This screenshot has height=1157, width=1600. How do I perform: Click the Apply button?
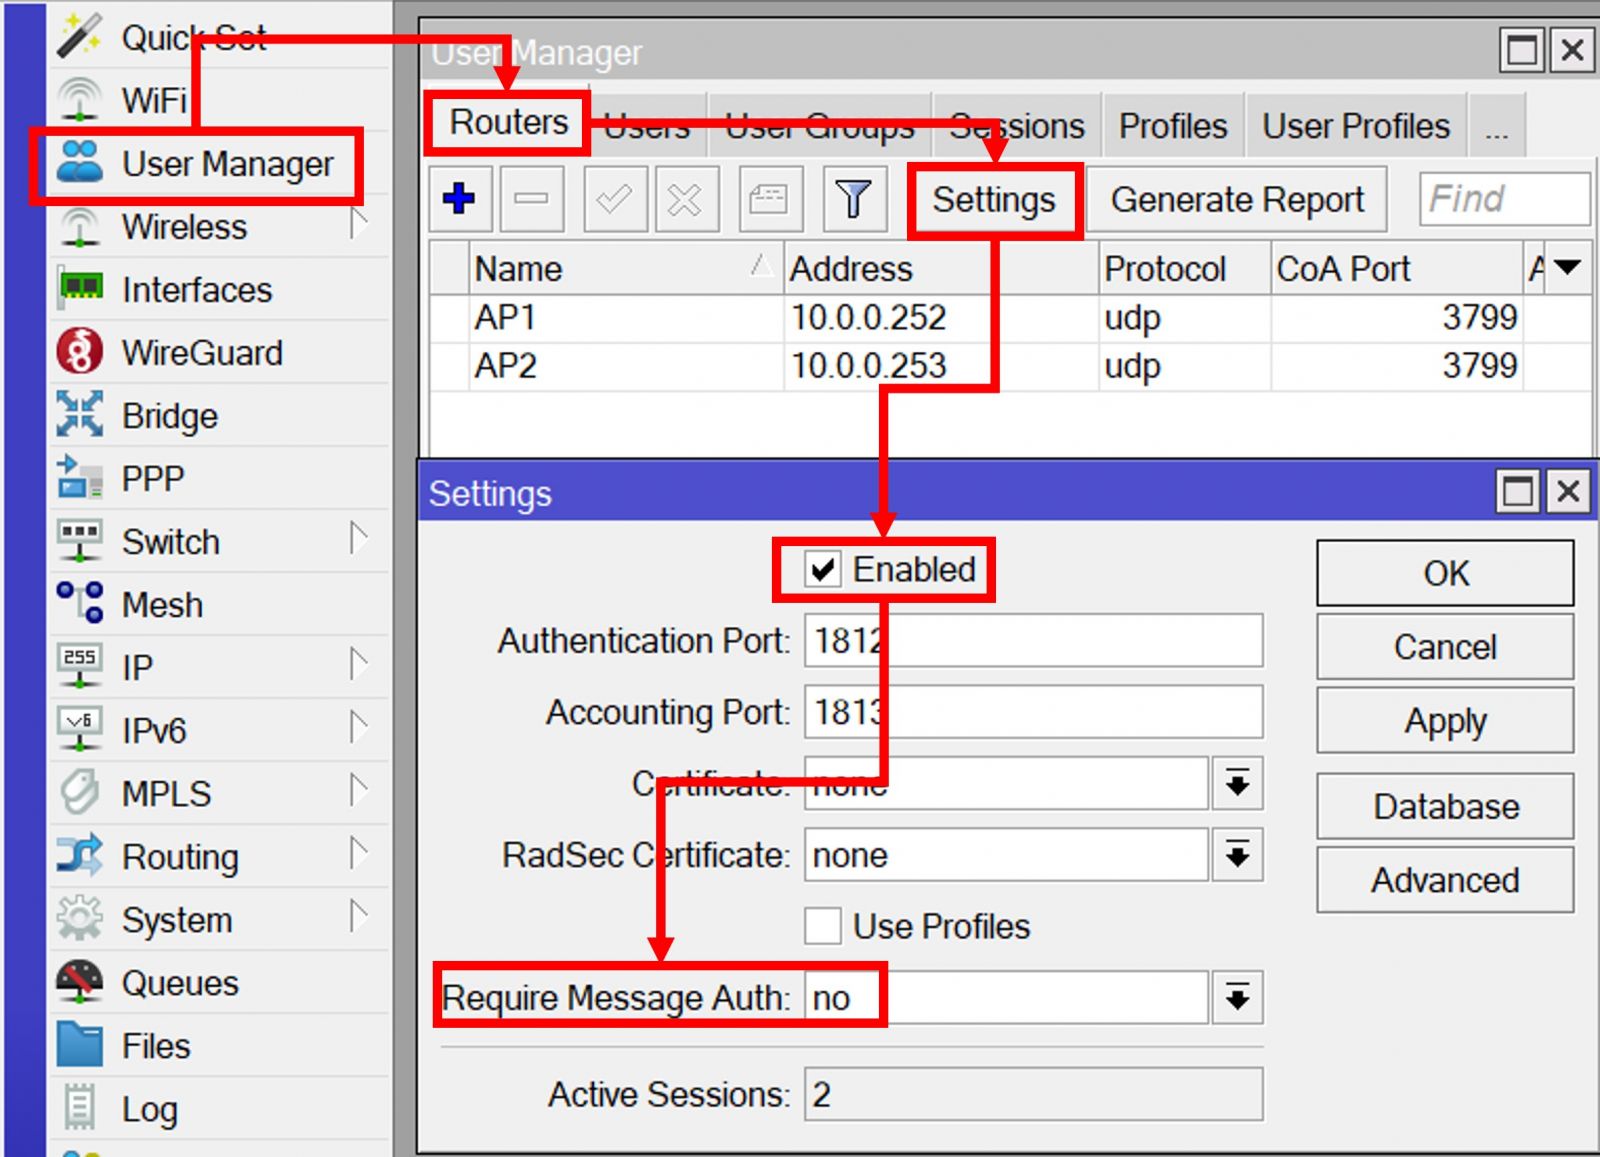pos(1444,721)
